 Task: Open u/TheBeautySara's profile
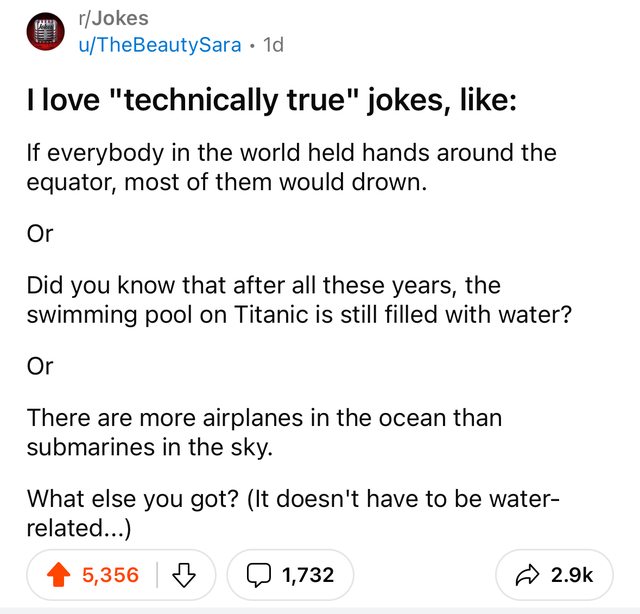point(160,45)
